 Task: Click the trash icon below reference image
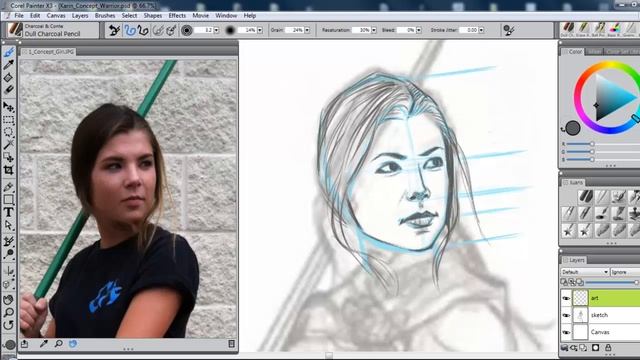(x=231, y=344)
